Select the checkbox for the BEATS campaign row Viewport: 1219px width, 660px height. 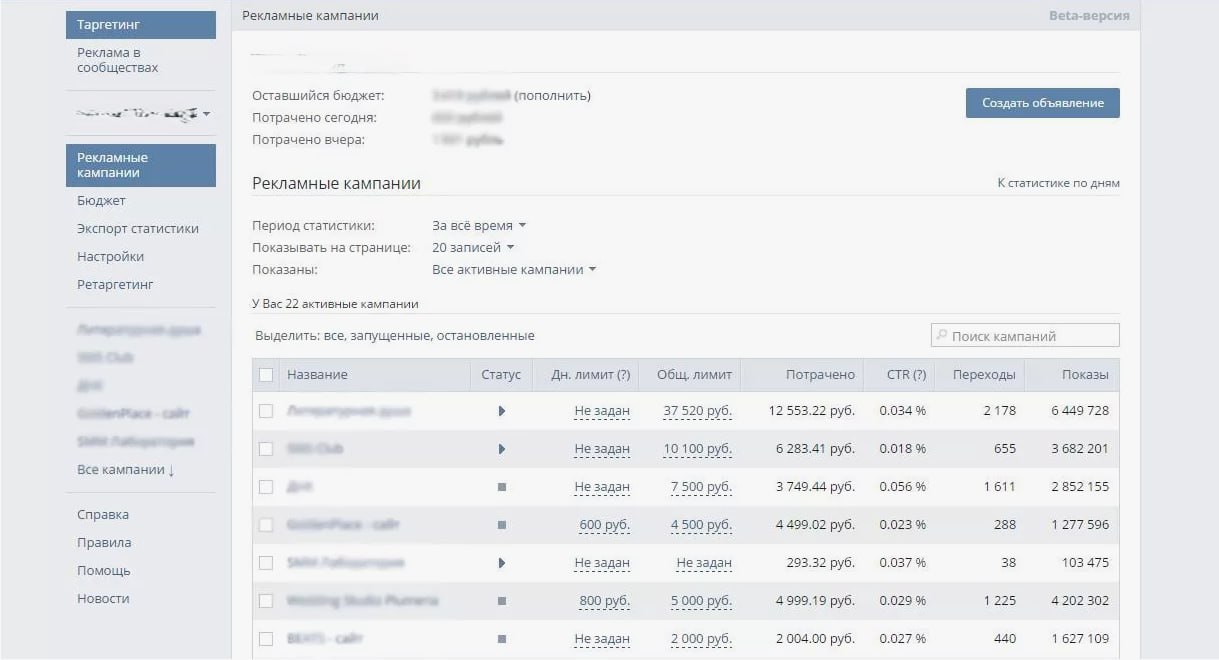(x=266, y=639)
